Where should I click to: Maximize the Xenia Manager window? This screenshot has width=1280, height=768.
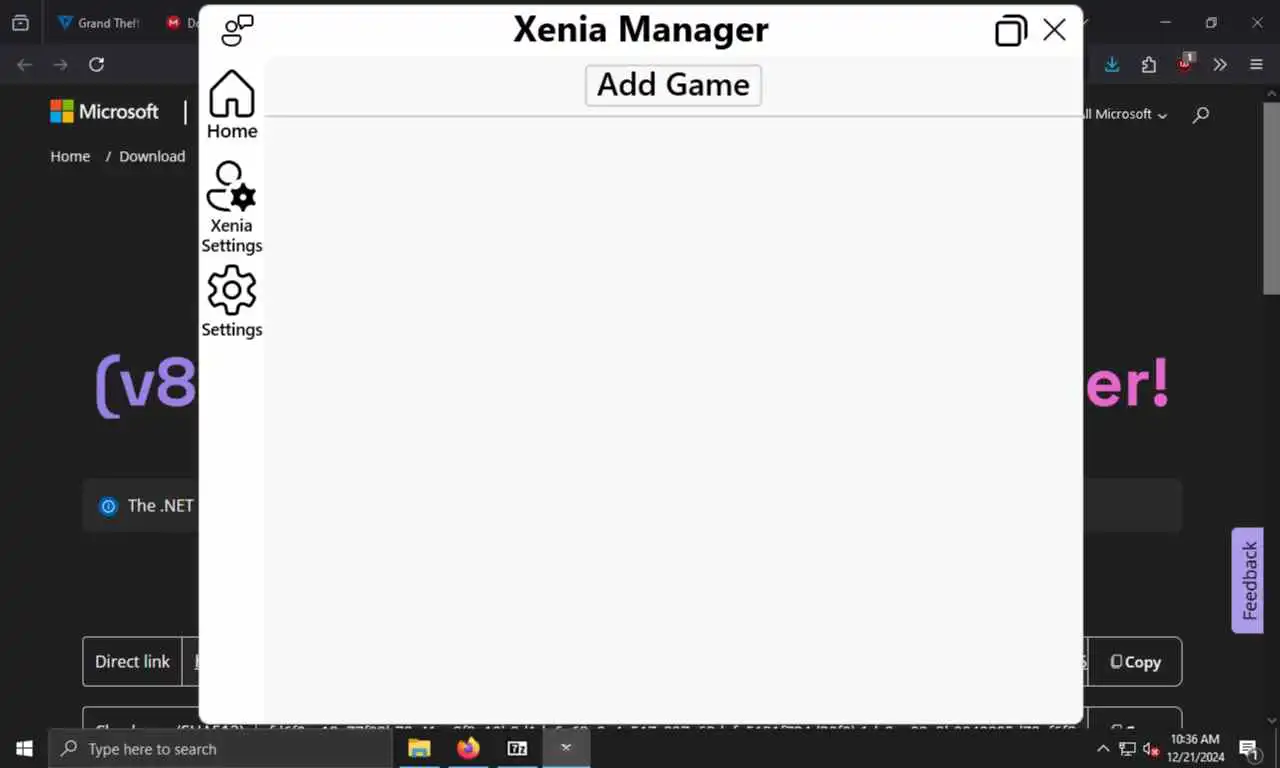click(x=1011, y=31)
